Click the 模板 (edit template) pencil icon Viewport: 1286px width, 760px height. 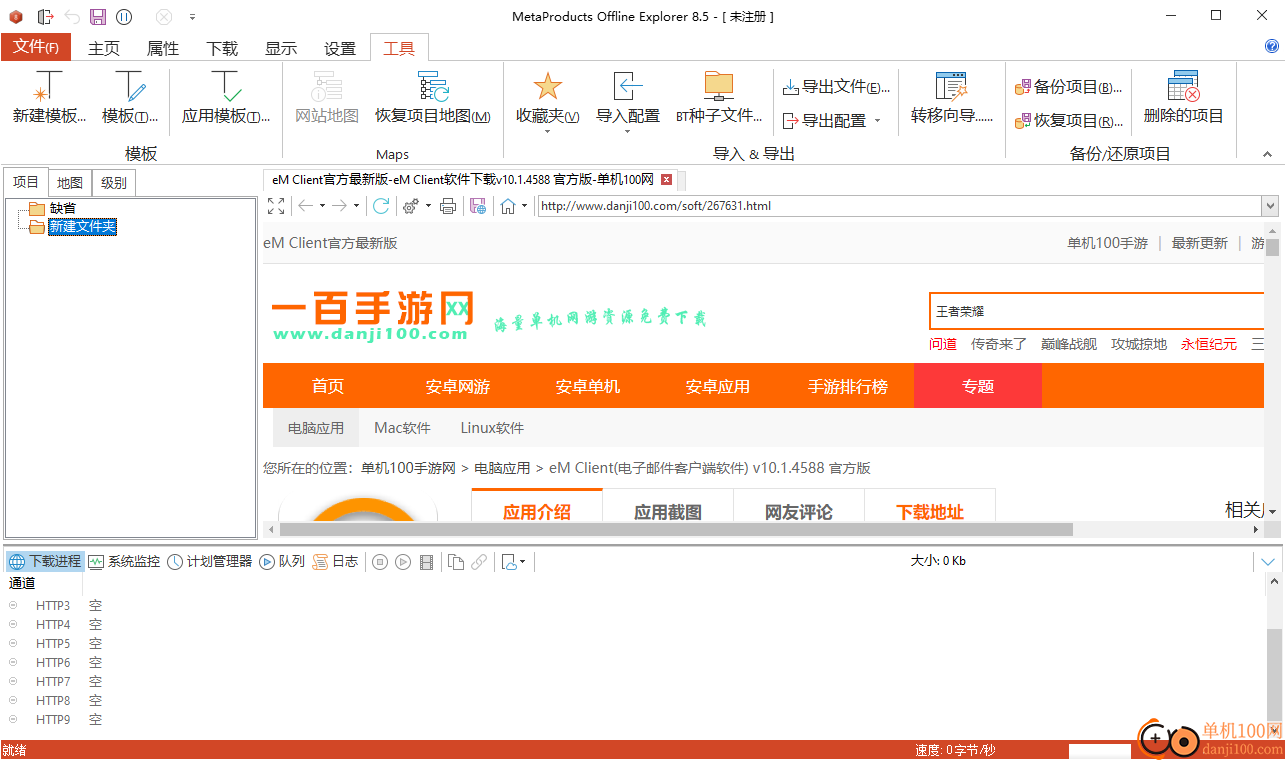[x=130, y=87]
